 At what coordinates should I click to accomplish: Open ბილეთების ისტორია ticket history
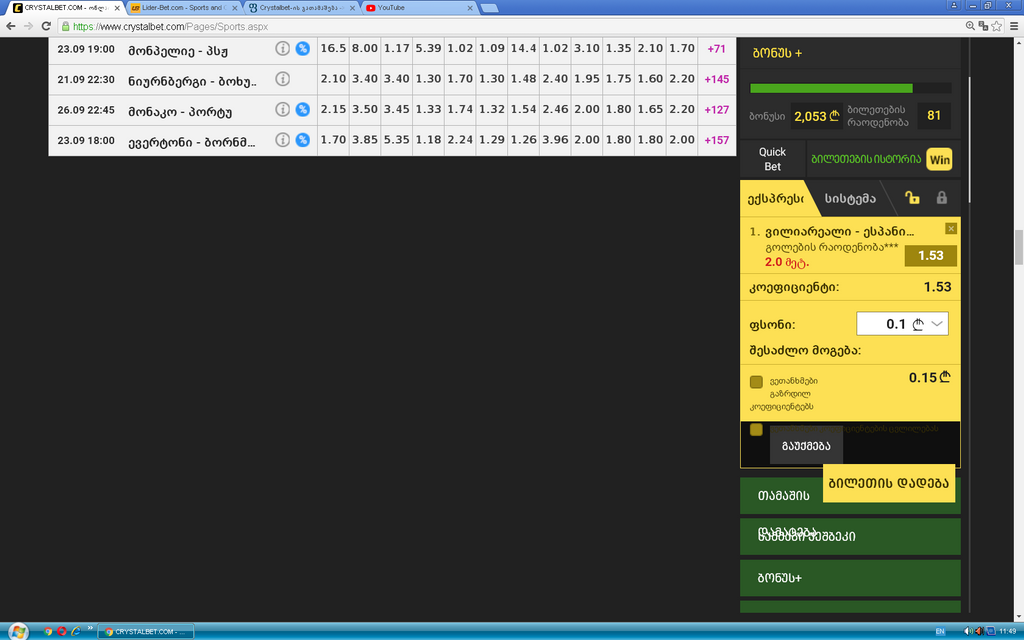pos(866,159)
